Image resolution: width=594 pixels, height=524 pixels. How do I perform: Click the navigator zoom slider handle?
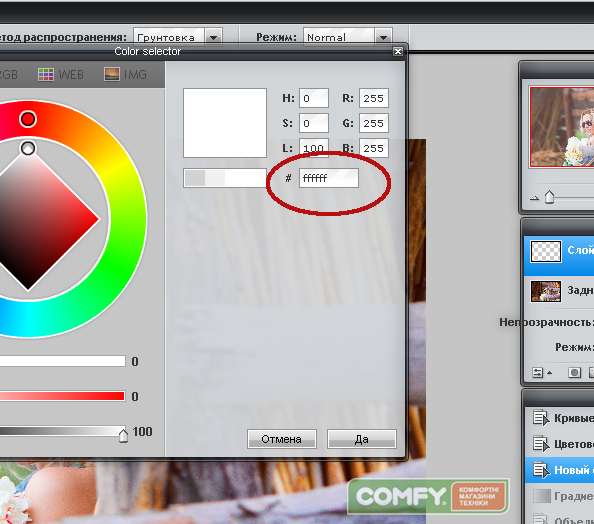pyautogui.click(x=549, y=197)
